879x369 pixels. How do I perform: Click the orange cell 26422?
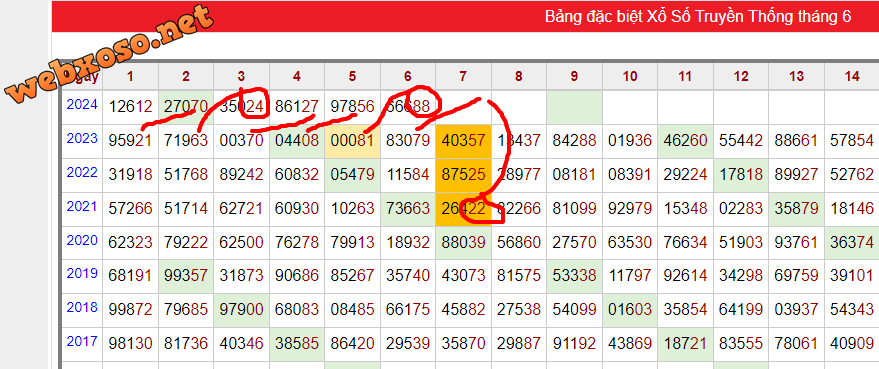463,209
